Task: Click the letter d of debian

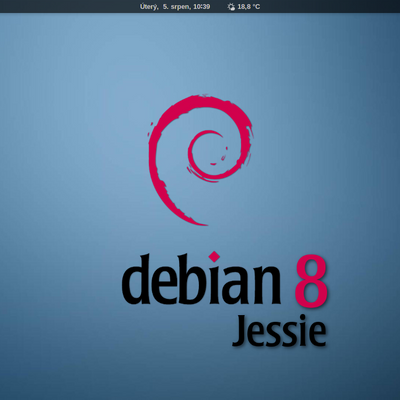Action: pyautogui.click(x=136, y=279)
